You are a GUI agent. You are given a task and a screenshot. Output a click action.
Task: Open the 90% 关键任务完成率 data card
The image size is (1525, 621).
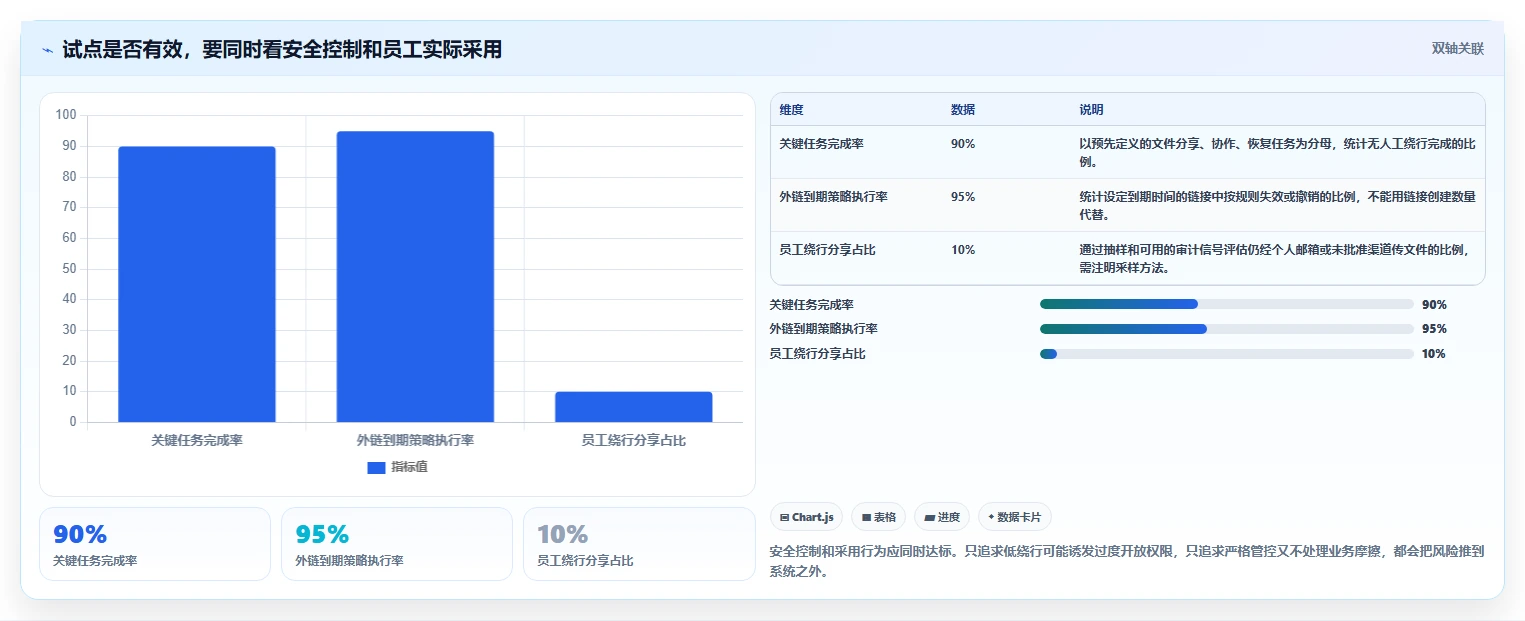(155, 544)
